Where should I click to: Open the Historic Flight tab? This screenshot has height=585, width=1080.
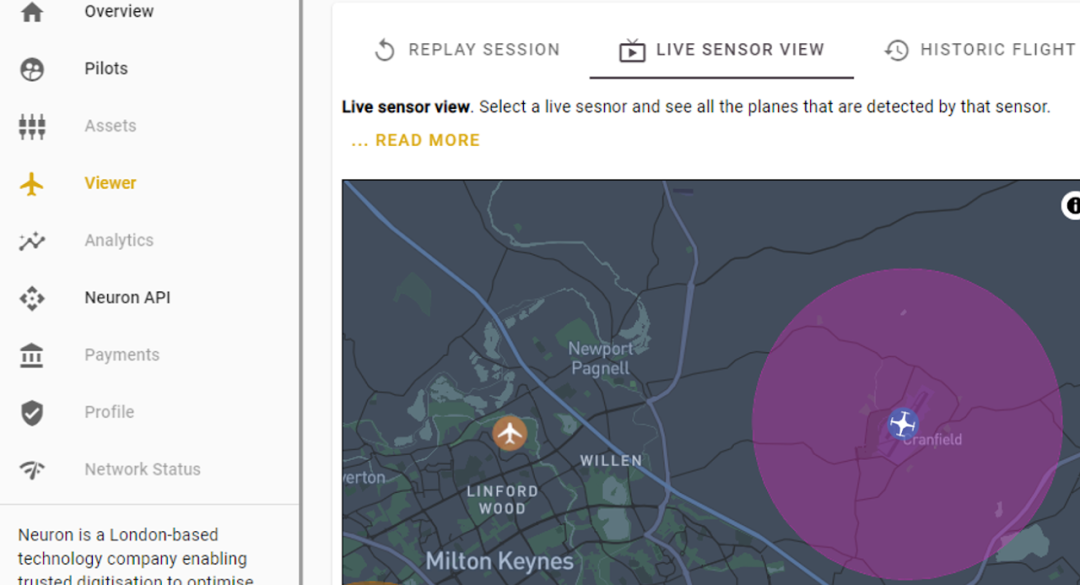(x=980, y=50)
